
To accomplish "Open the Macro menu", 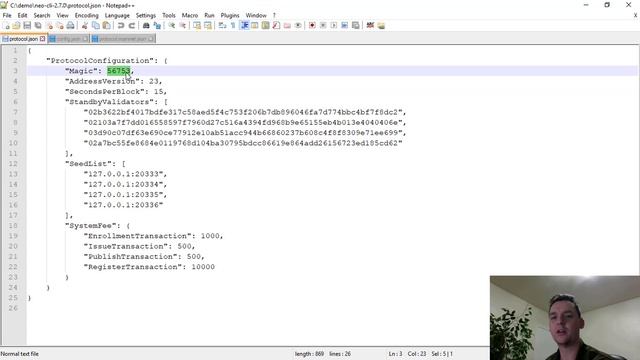I will coord(190,15).
